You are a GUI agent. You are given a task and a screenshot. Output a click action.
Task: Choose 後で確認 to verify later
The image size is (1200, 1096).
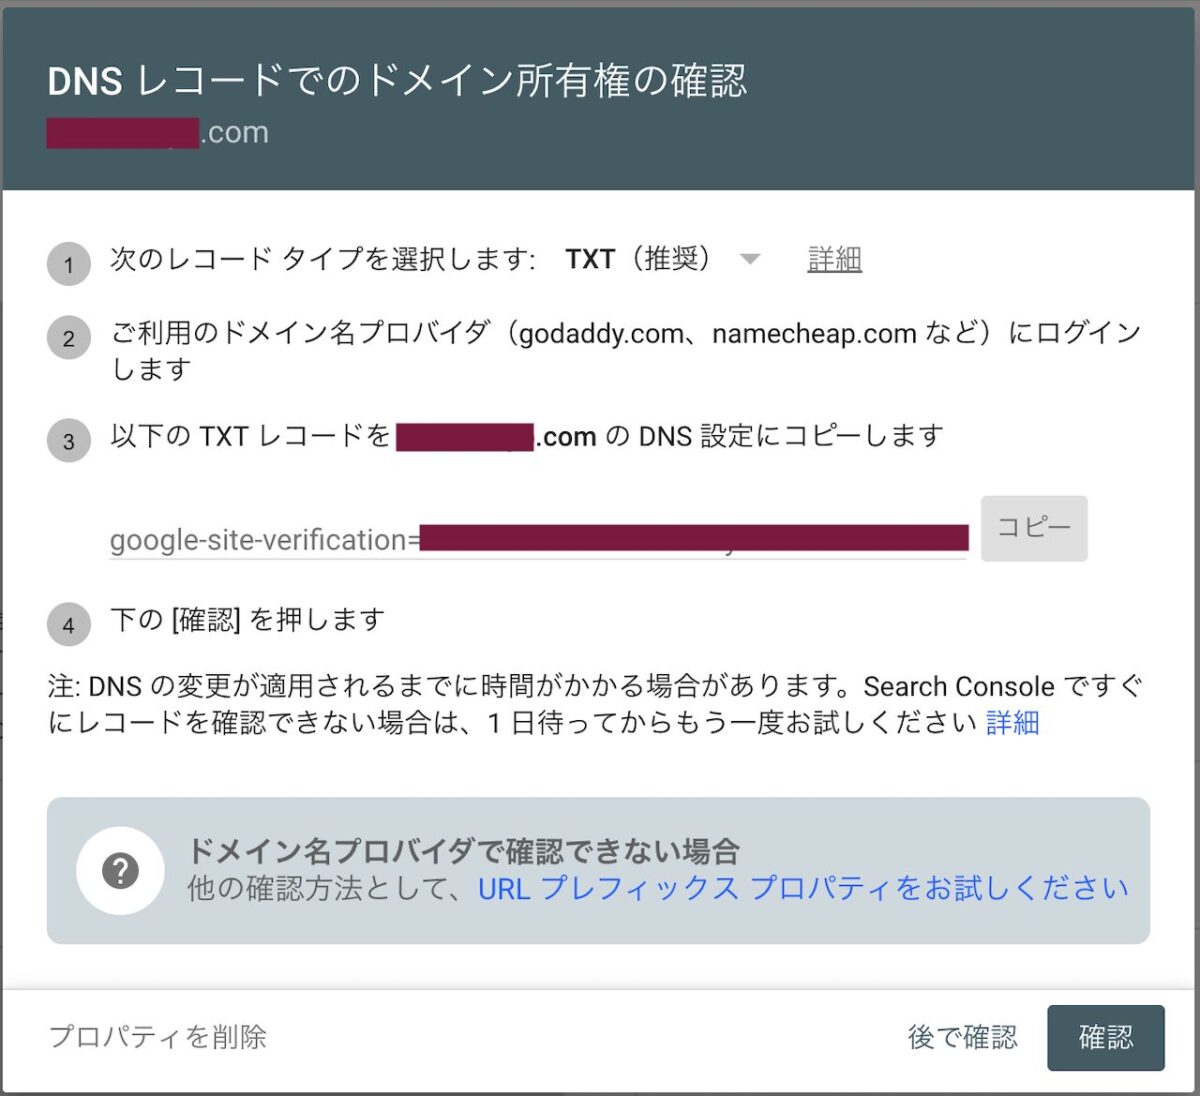click(x=962, y=1037)
